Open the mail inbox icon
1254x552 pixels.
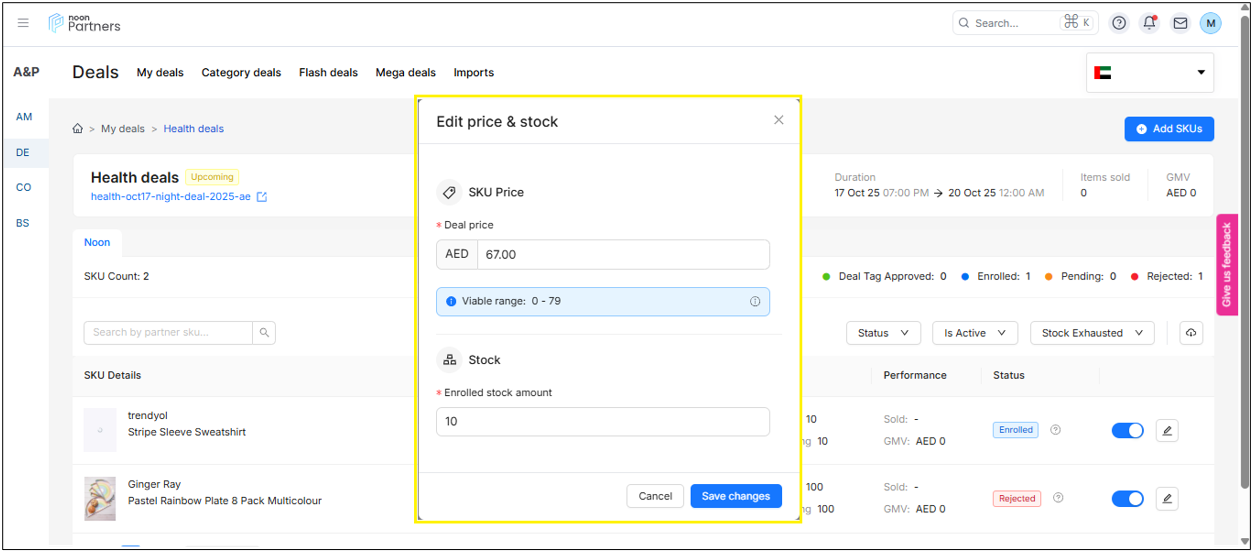coord(1180,23)
